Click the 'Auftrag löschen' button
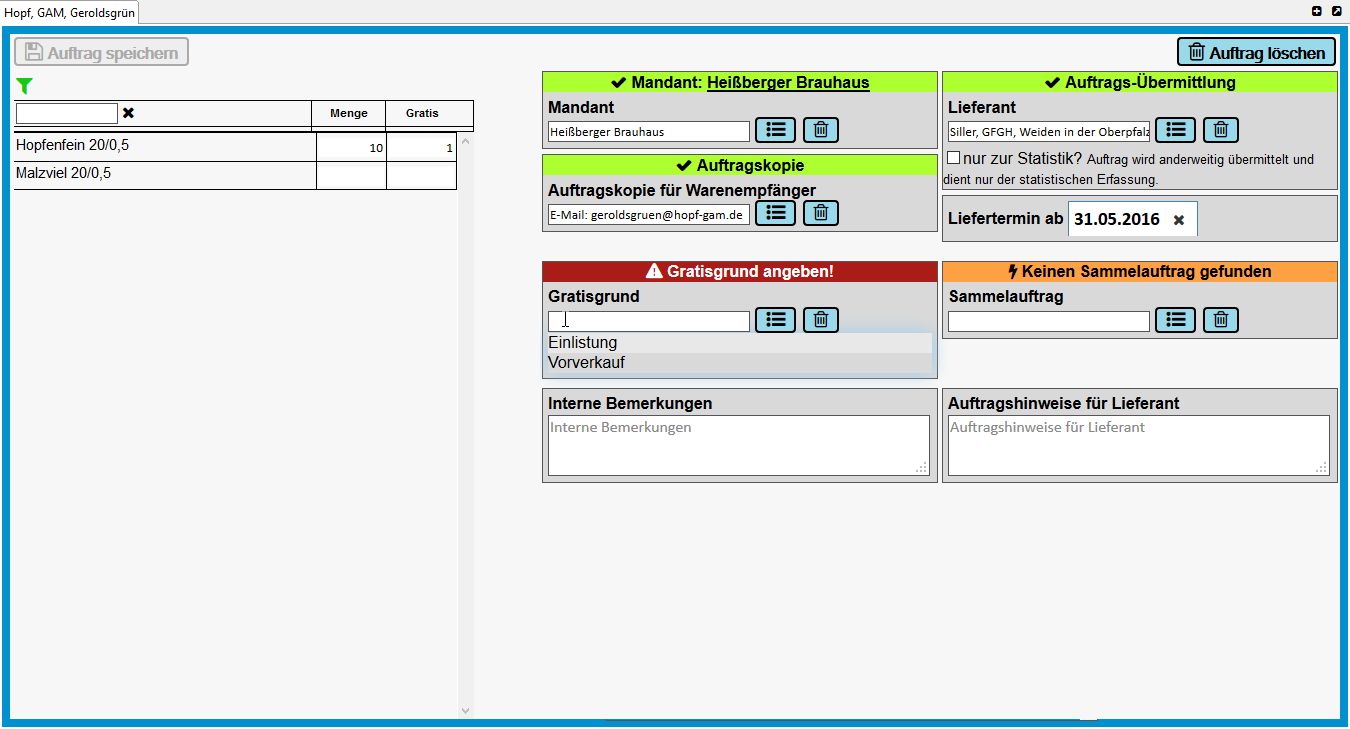This screenshot has height=729, width=1350. point(1257,53)
